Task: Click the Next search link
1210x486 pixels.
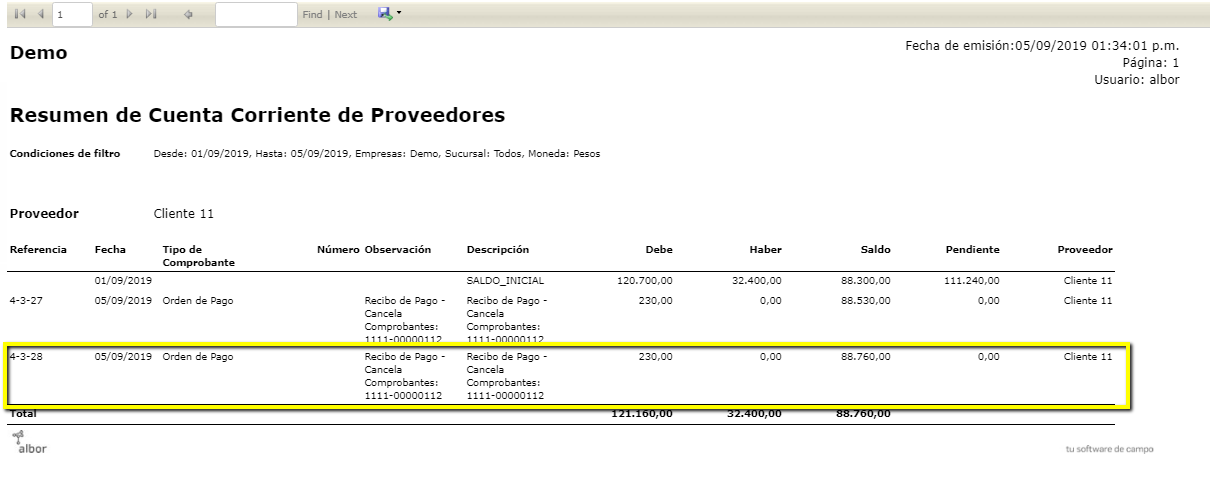Action: pyautogui.click(x=346, y=15)
